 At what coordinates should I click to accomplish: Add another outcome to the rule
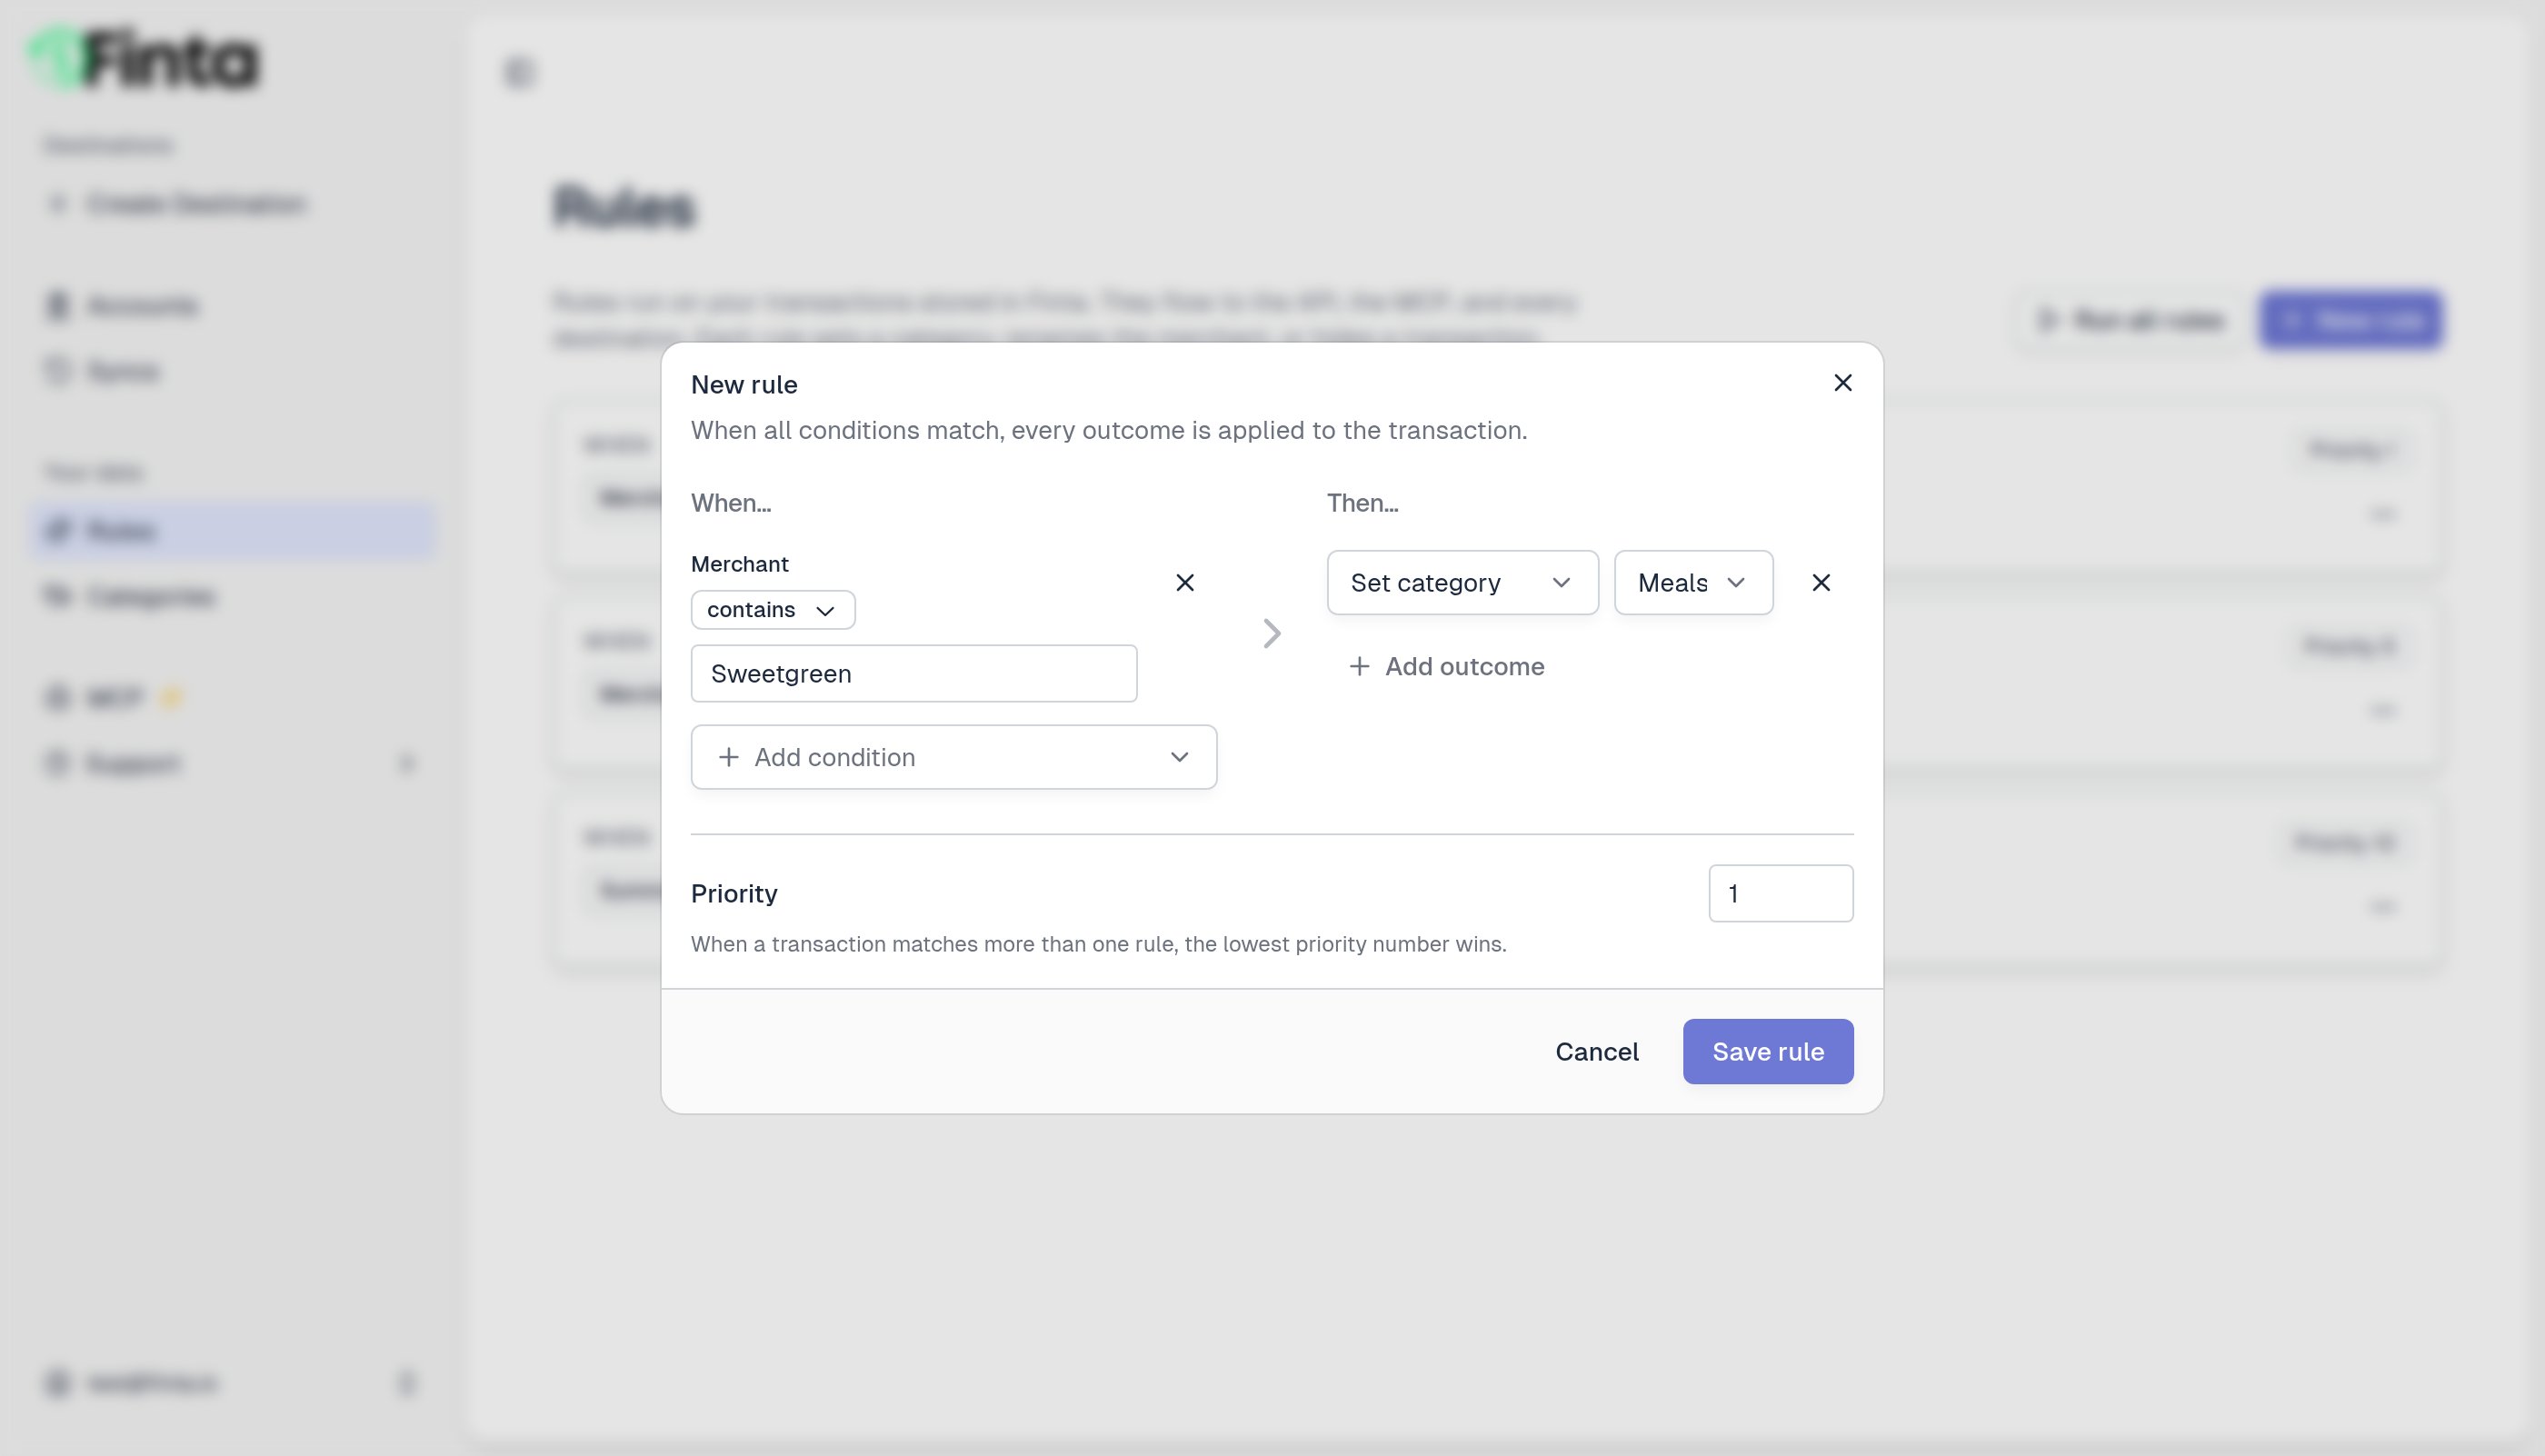click(x=1446, y=666)
